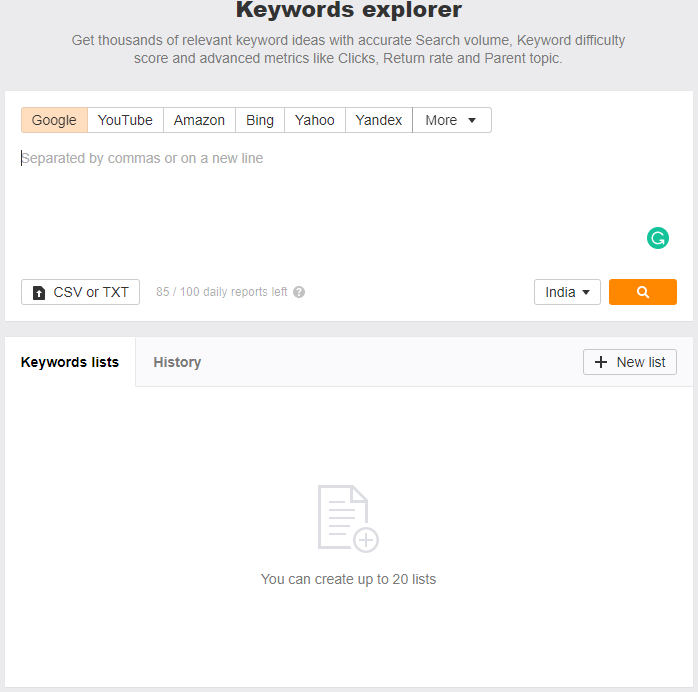
Task: Click the Keywords explorer heading
Action: [349, 10]
